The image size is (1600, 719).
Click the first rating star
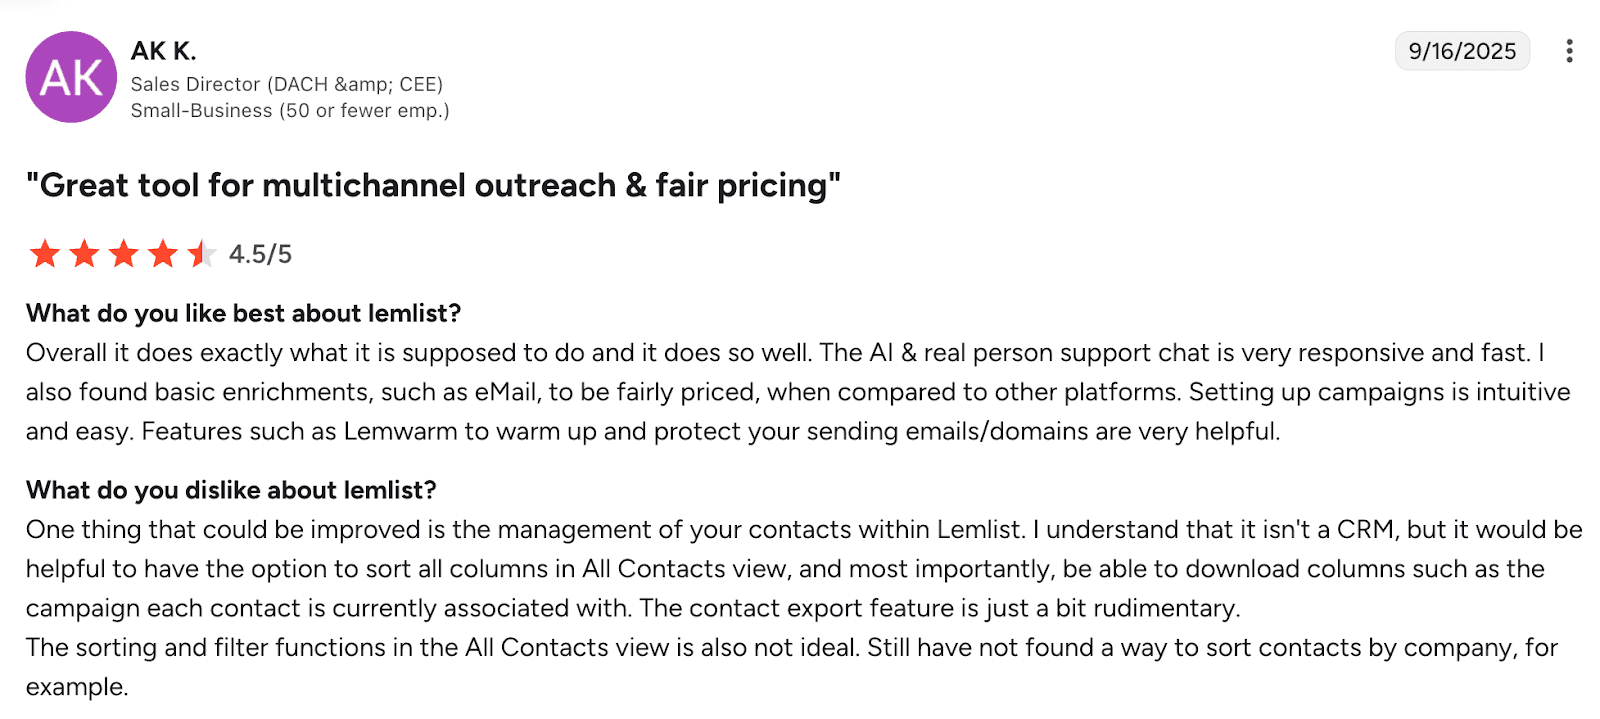[45, 254]
